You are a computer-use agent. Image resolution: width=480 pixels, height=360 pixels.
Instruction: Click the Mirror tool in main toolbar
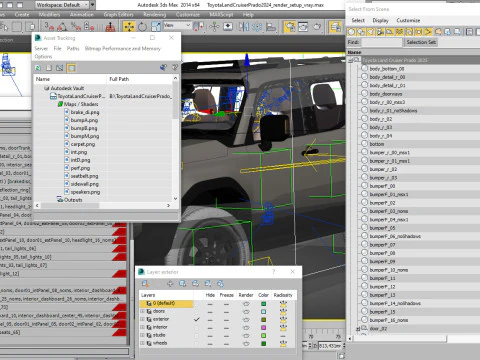(x=243, y=26)
